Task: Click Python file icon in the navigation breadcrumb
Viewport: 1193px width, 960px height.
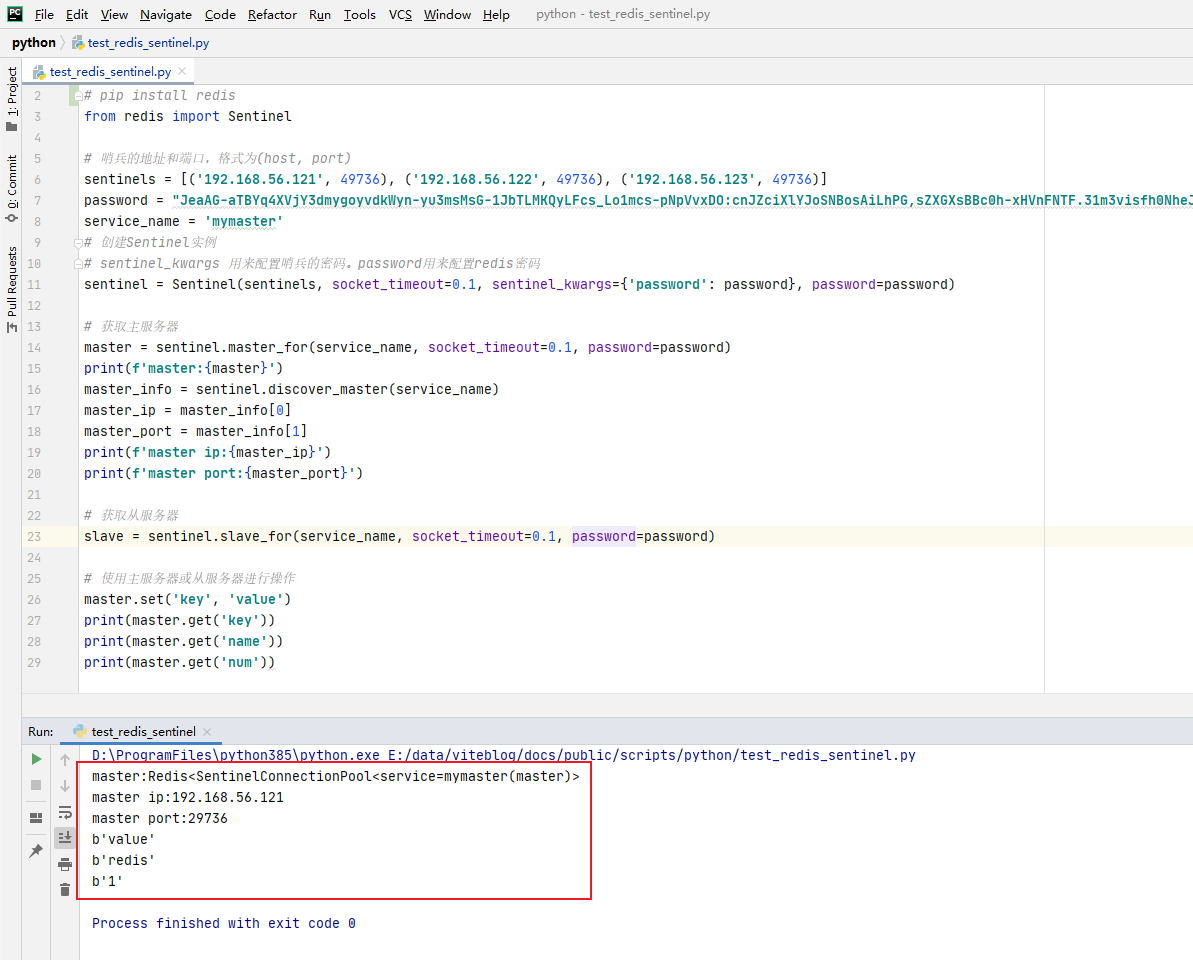Action: click(78, 43)
